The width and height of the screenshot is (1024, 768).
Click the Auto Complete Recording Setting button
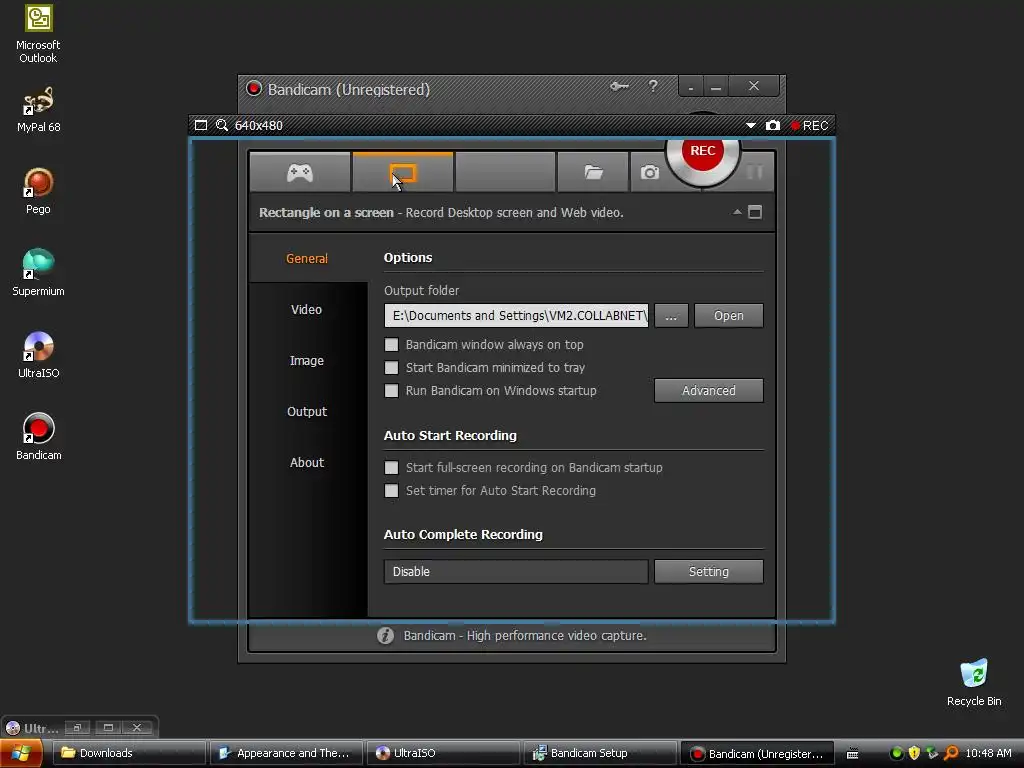[709, 571]
